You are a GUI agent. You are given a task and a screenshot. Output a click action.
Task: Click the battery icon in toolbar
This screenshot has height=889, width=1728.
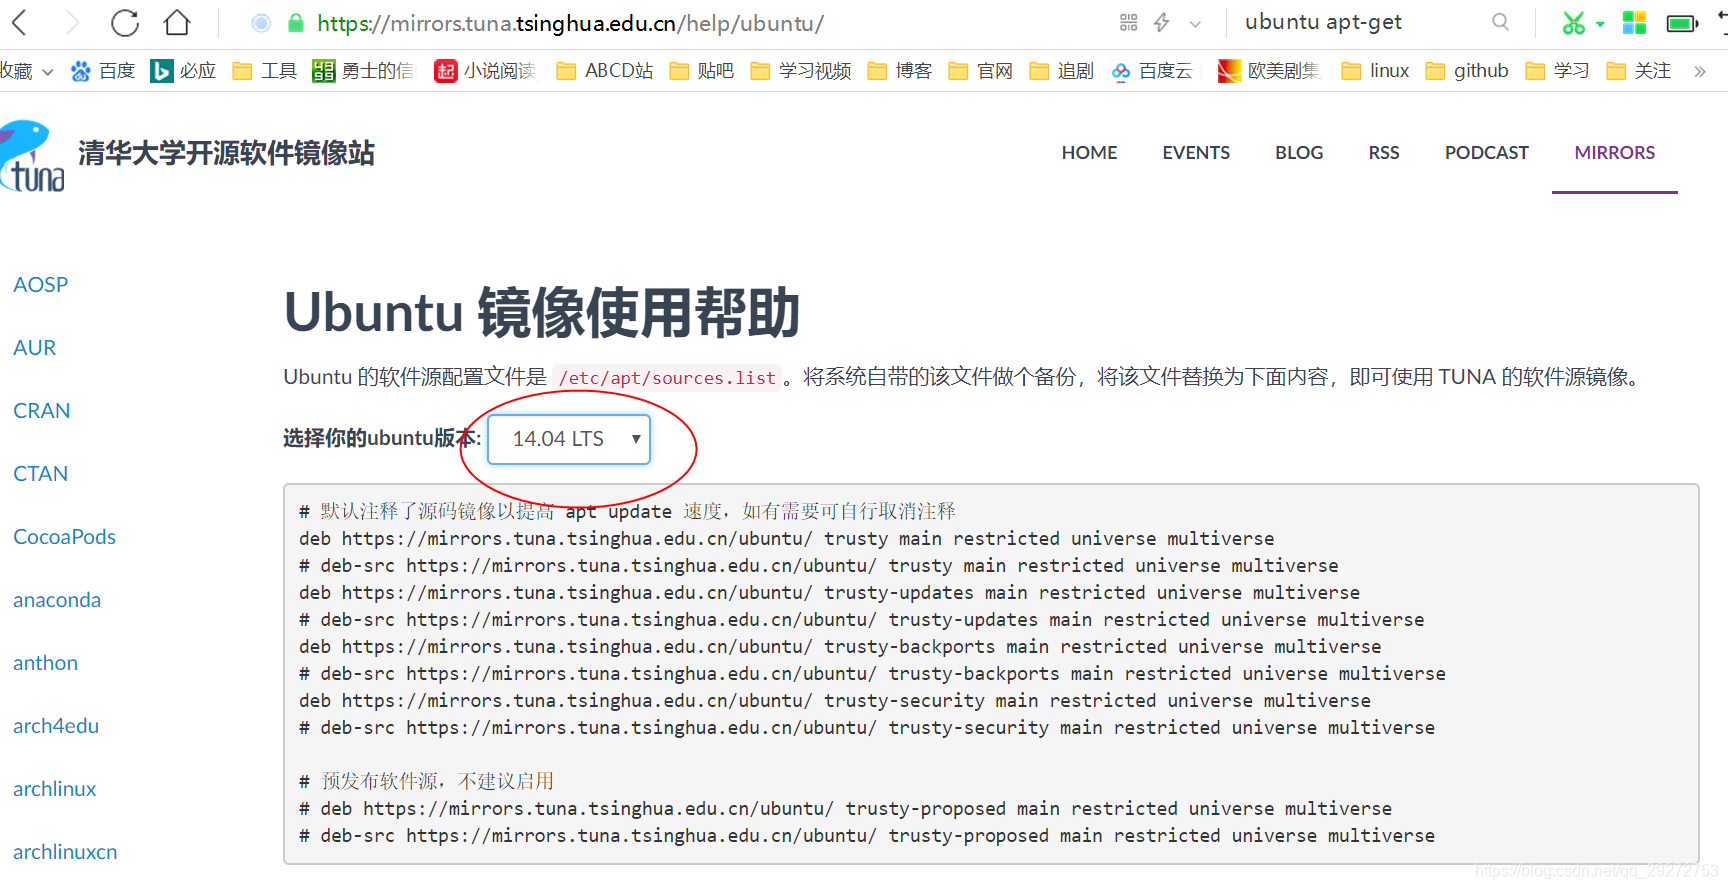pyautogui.click(x=1682, y=23)
